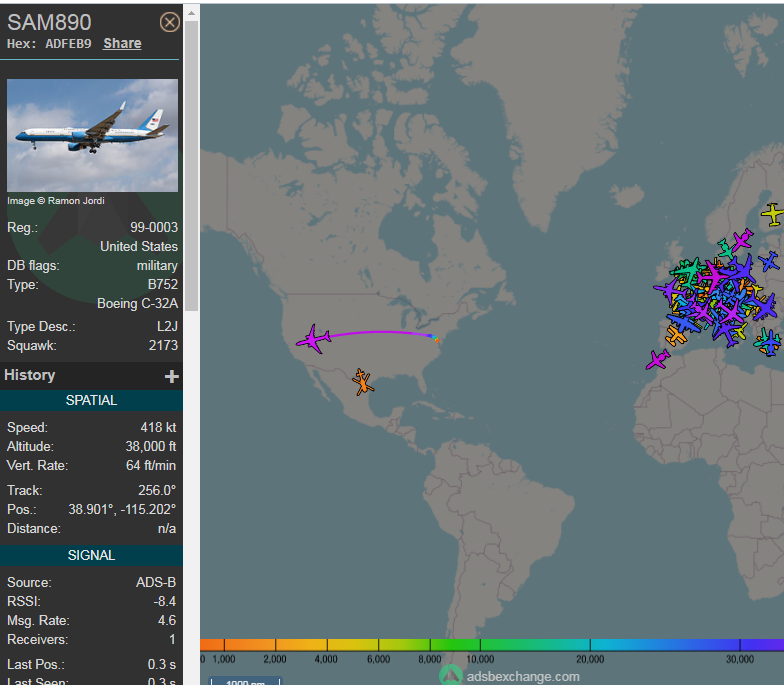Open the C-32A aircraft photo thumbnail
Screen dimensions: 784x685
(x=92, y=135)
